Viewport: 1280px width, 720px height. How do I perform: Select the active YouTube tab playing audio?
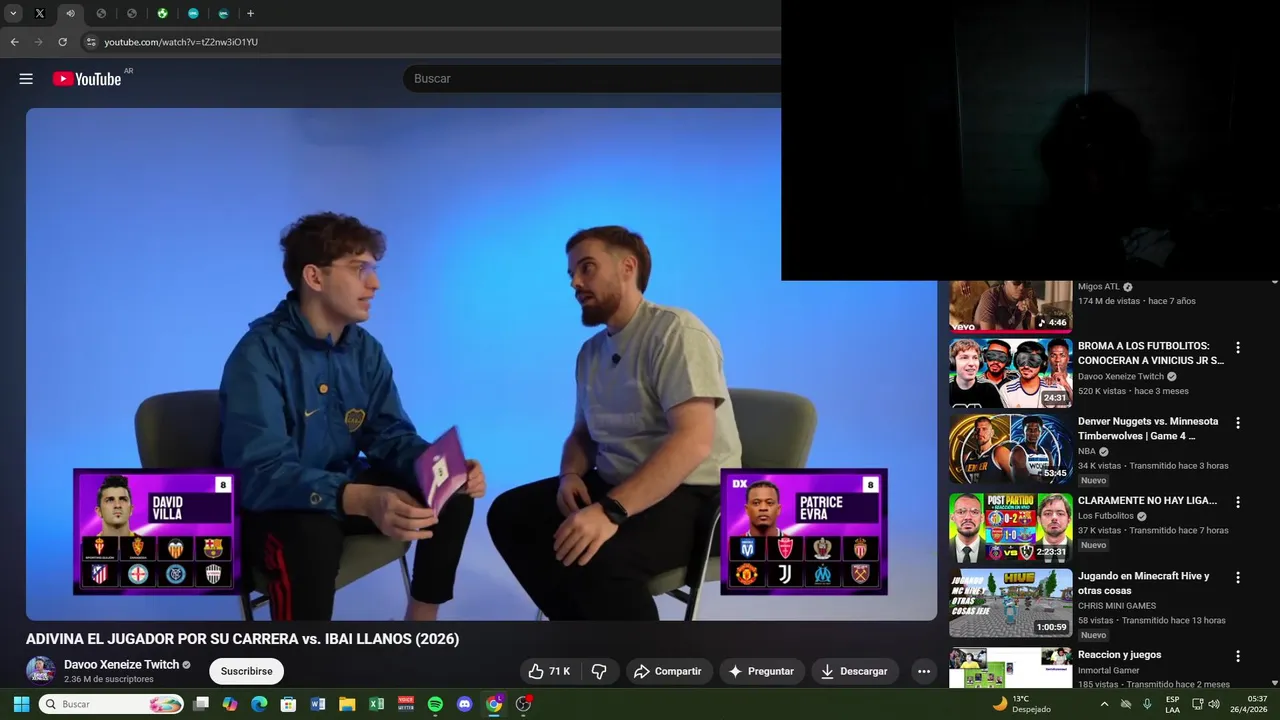pyautogui.click(x=70, y=14)
